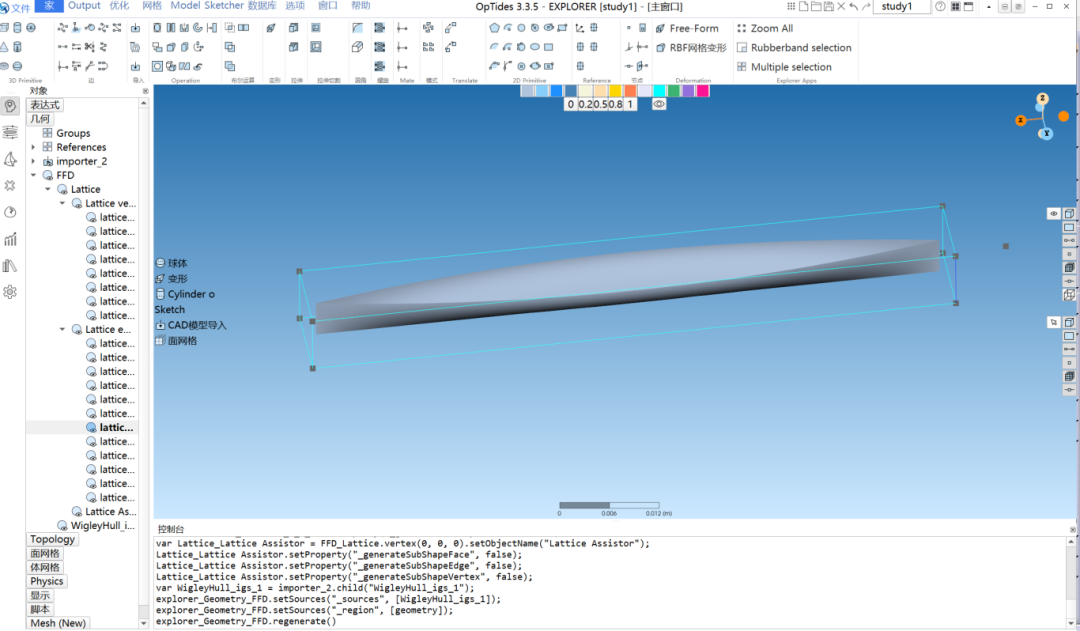Select the cylinder 3D primitive tool

tap(17, 28)
